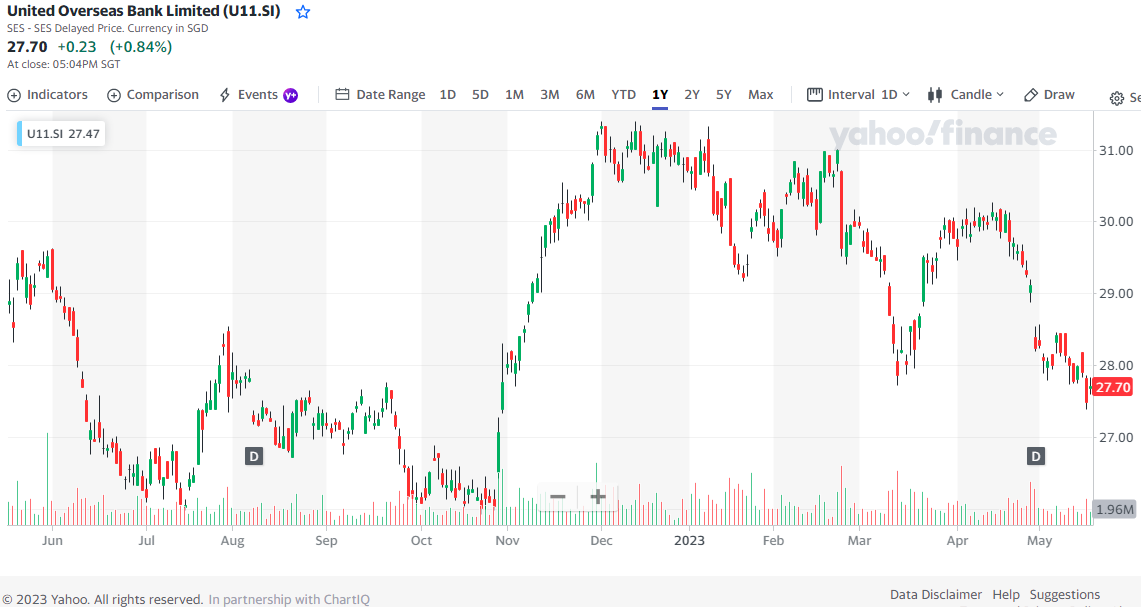This screenshot has height=607, width=1141.
Task: Click the +0.23 price change value
Action: click(x=77, y=47)
